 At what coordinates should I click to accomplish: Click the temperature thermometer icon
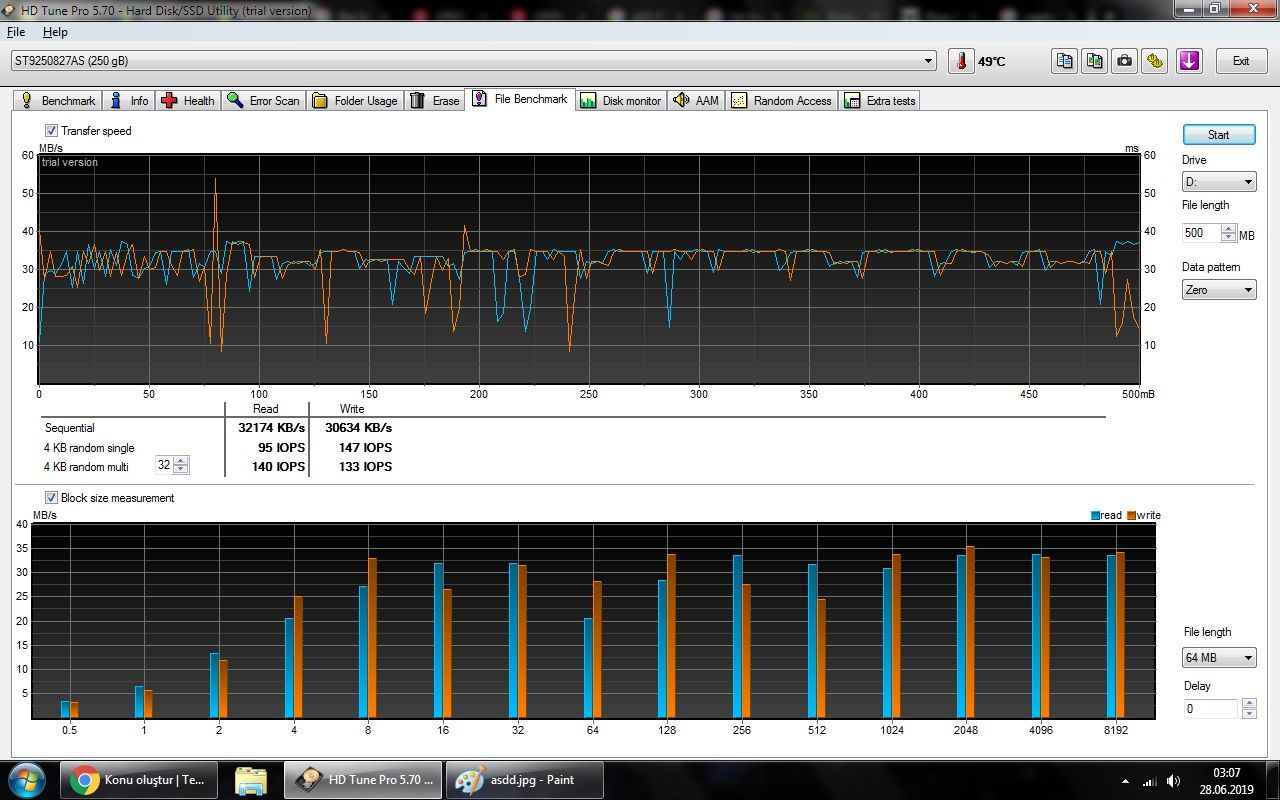click(961, 61)
